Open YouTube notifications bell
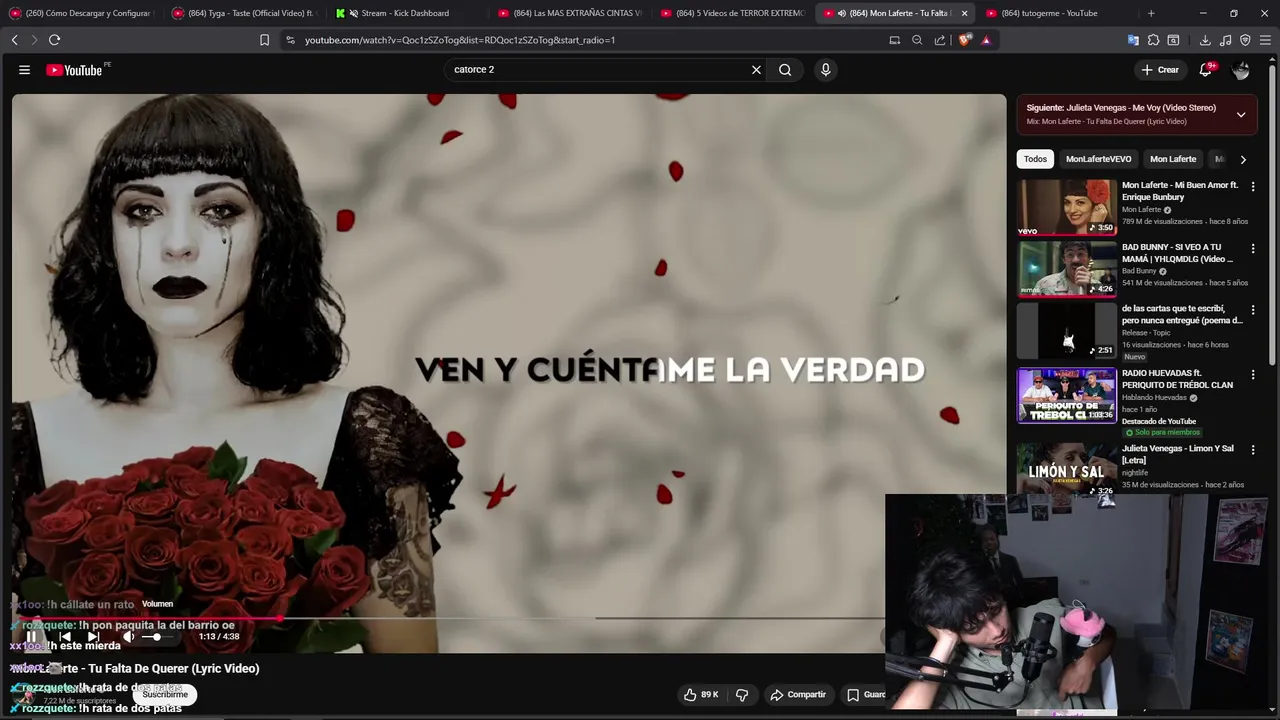Viewport: 1280px width, 720px height. (x=1206, y=70)
